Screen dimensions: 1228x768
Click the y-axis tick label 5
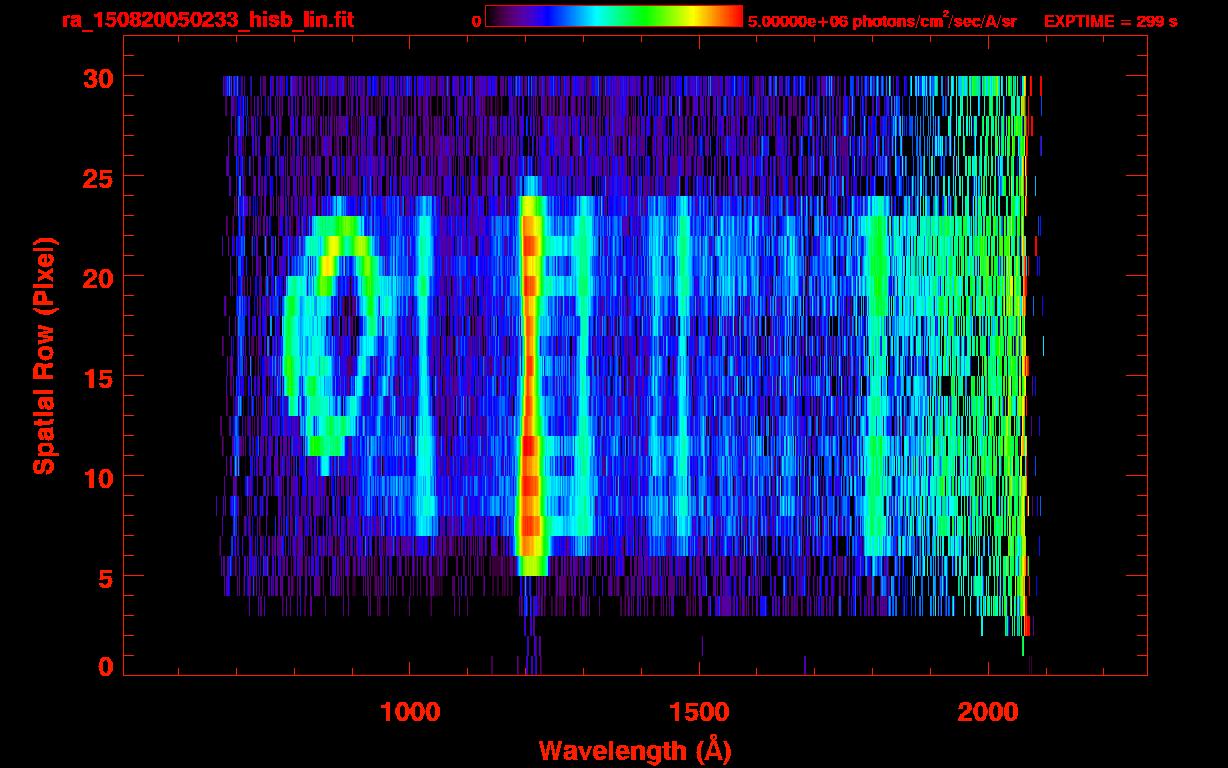[105, 577]
